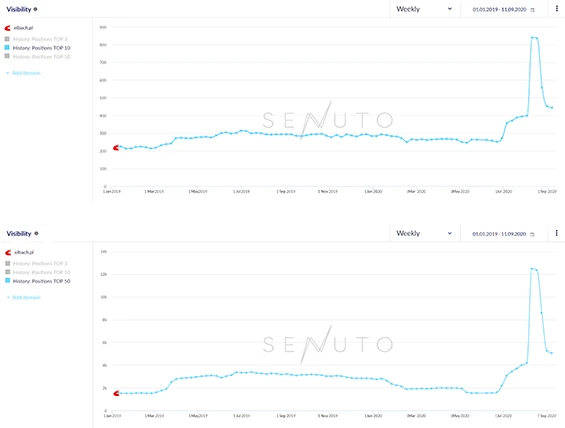Click the '1 Sep 2019' axis label in the TOP 10 chart
This screenshot has height=428, width=565.
pyautogui.click(x=286, y=192)
